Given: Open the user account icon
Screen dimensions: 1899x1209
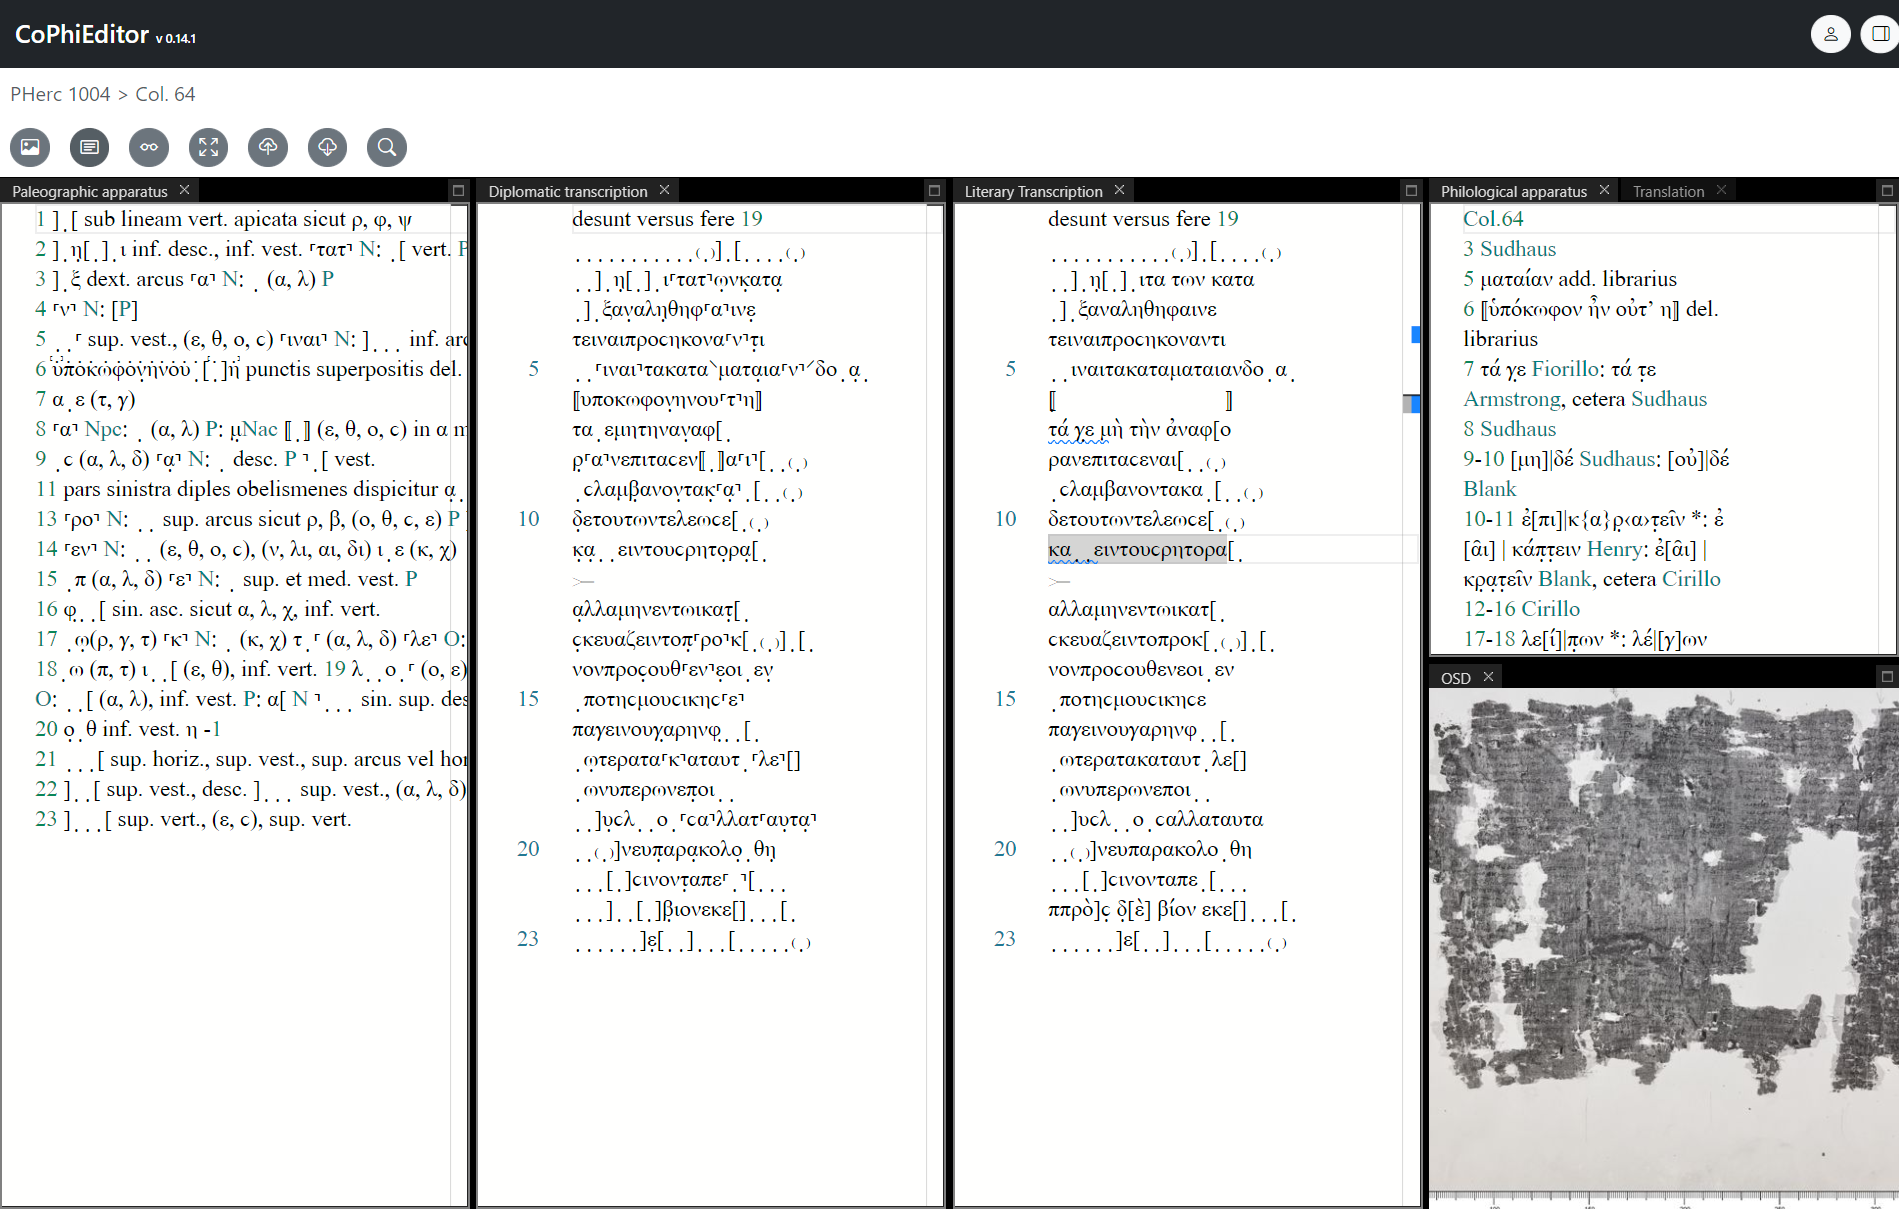Looking at the screenshot, I should [1831, 33].
